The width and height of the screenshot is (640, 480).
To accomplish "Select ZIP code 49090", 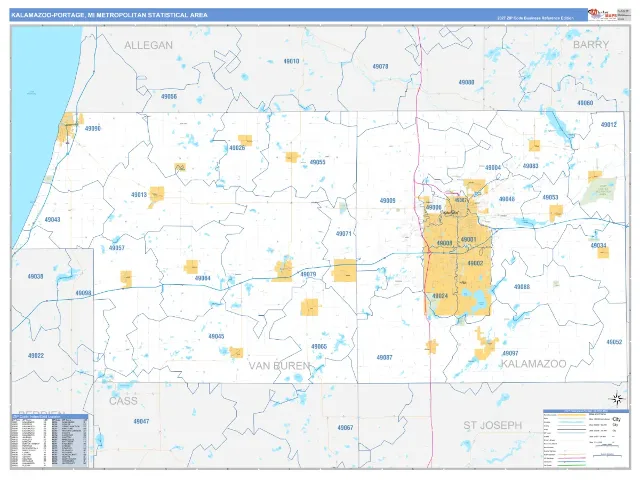I will [93, 129].
